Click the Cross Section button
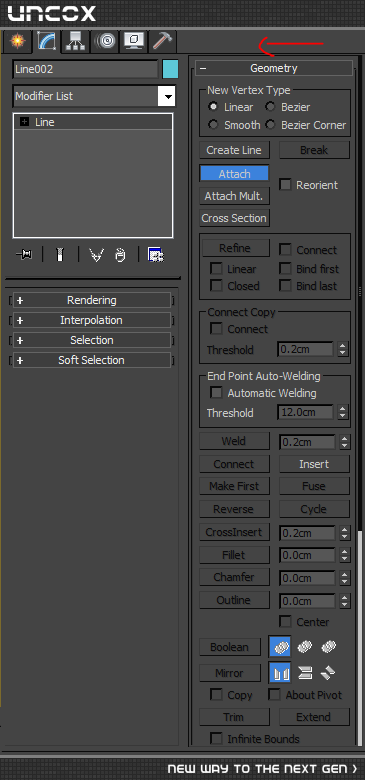The height and width of the screenshot is (780, 365). [x=234, y=218]
